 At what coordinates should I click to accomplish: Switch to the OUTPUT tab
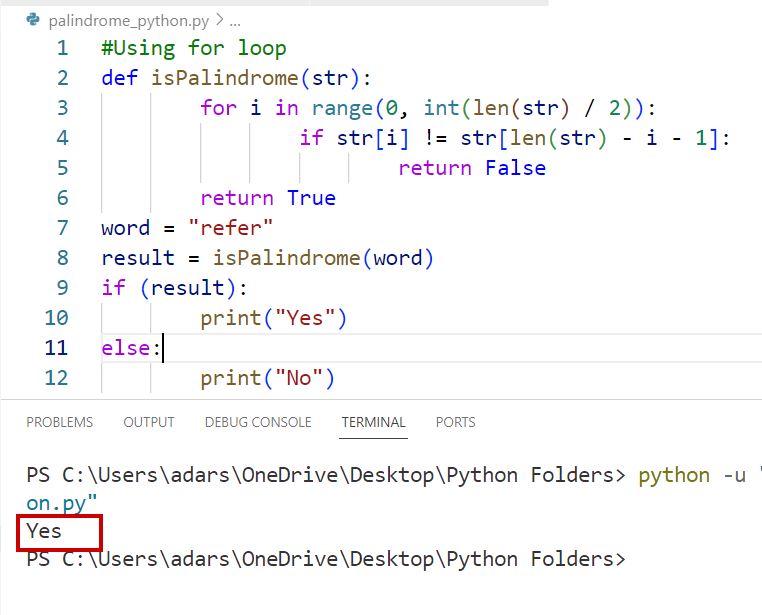coord(149,422)
